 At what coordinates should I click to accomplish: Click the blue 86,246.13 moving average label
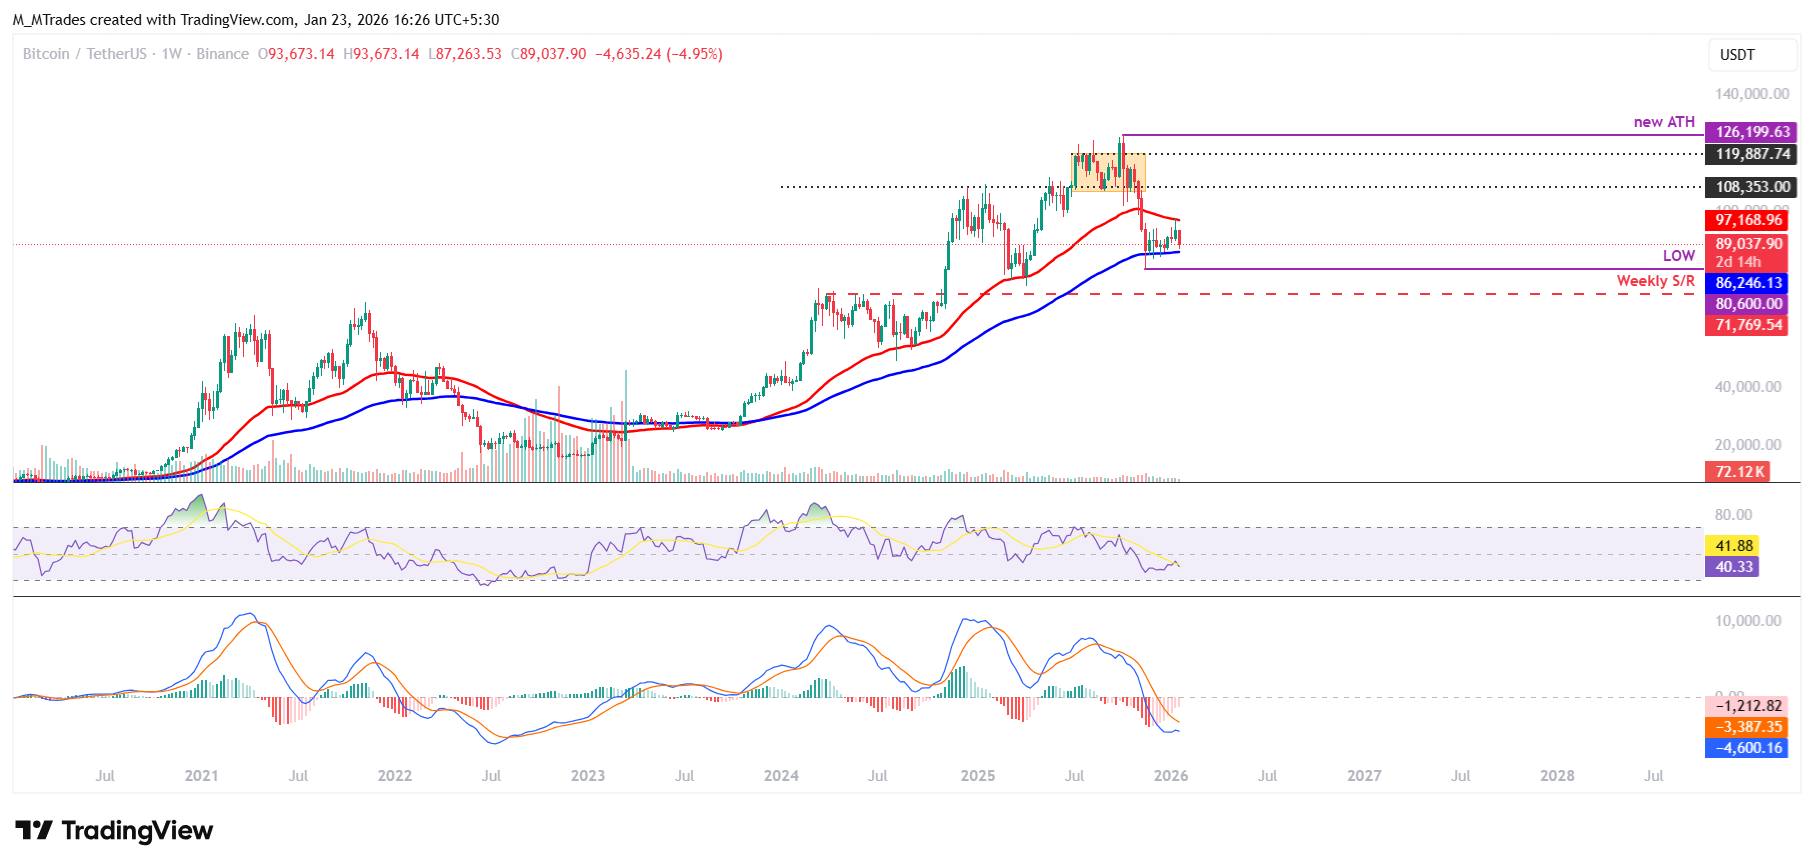click(x=1747, y=283)
